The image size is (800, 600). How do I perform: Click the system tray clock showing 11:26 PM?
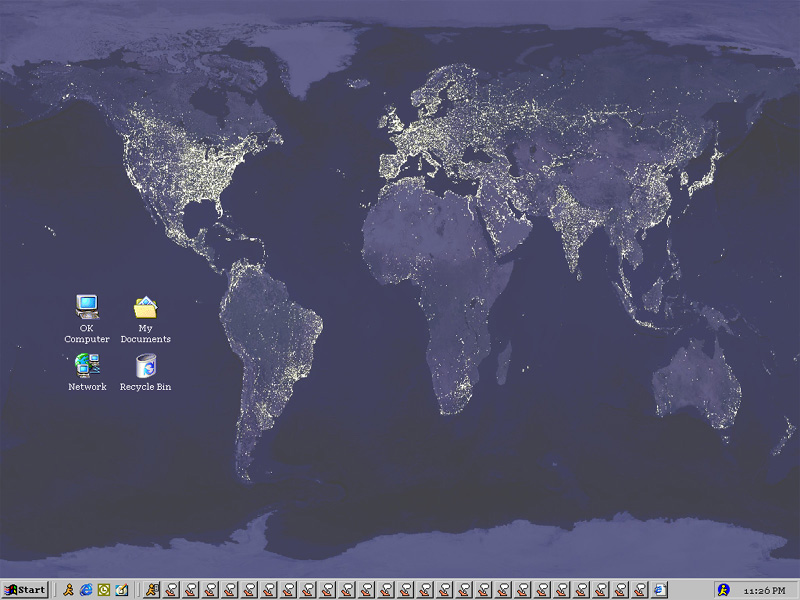(766, 590)
